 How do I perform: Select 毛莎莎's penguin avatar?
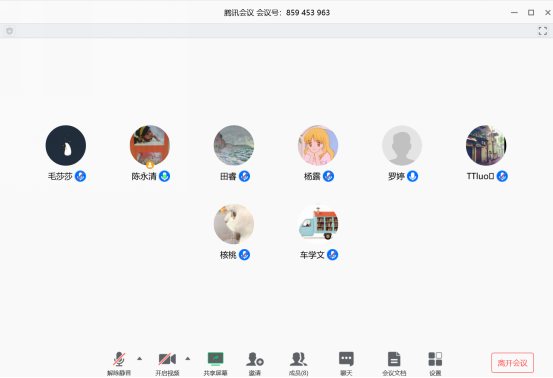point(66,145)
